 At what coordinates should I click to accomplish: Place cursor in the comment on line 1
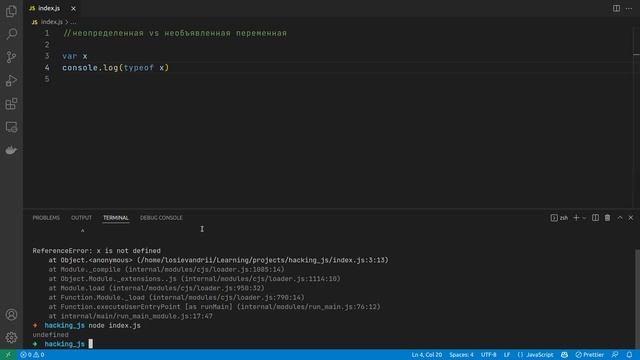point(175,33)
